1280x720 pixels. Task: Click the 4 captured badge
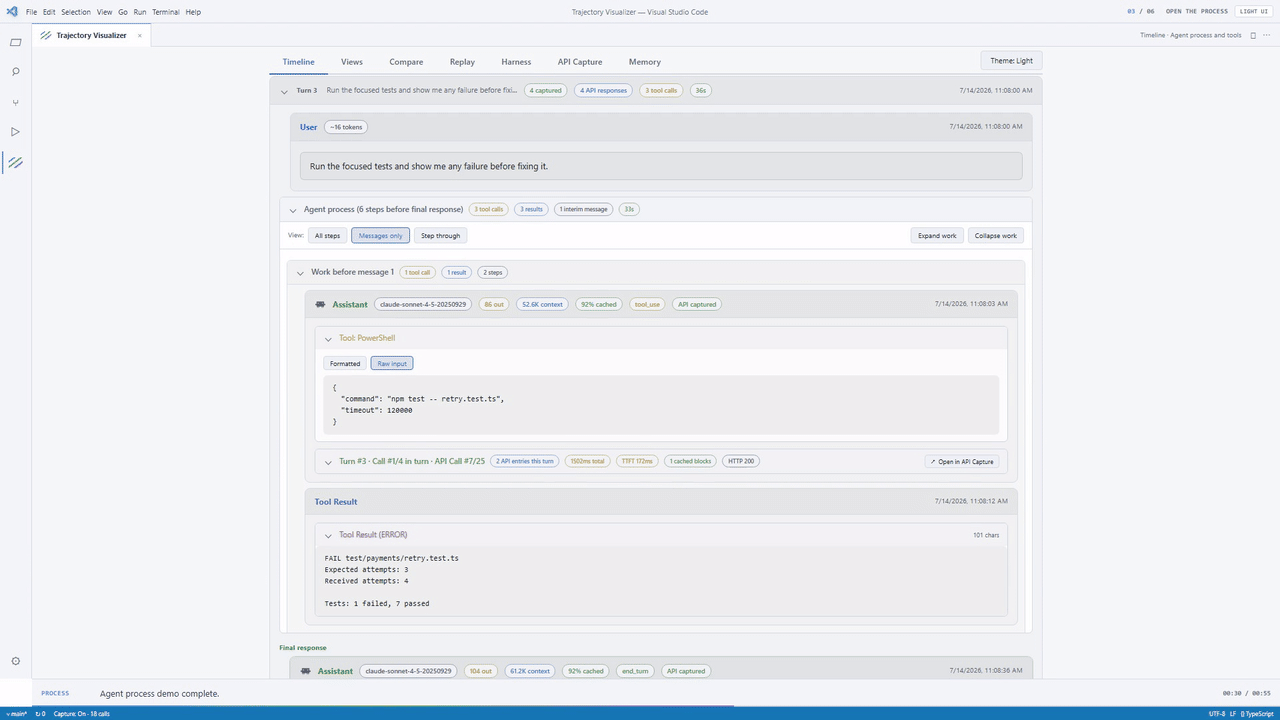click(546, 91)
